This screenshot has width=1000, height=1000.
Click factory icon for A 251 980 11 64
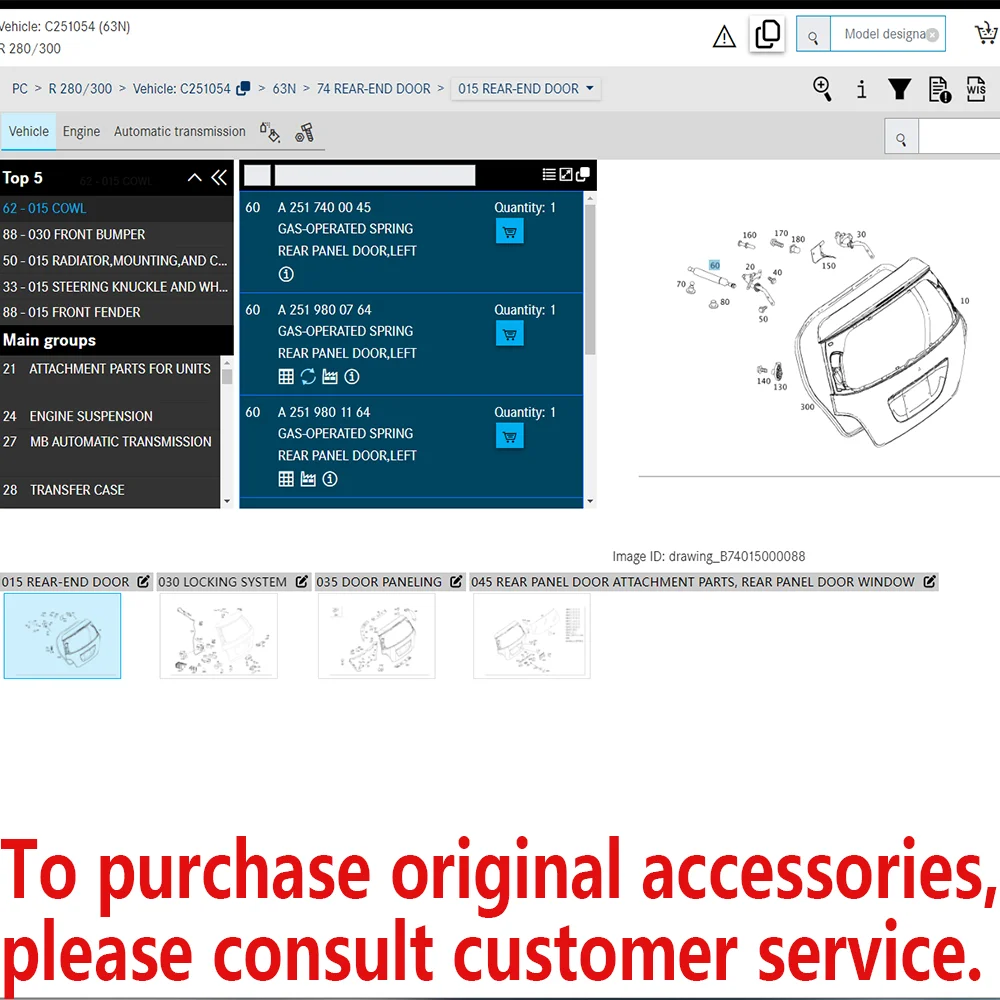308,479
